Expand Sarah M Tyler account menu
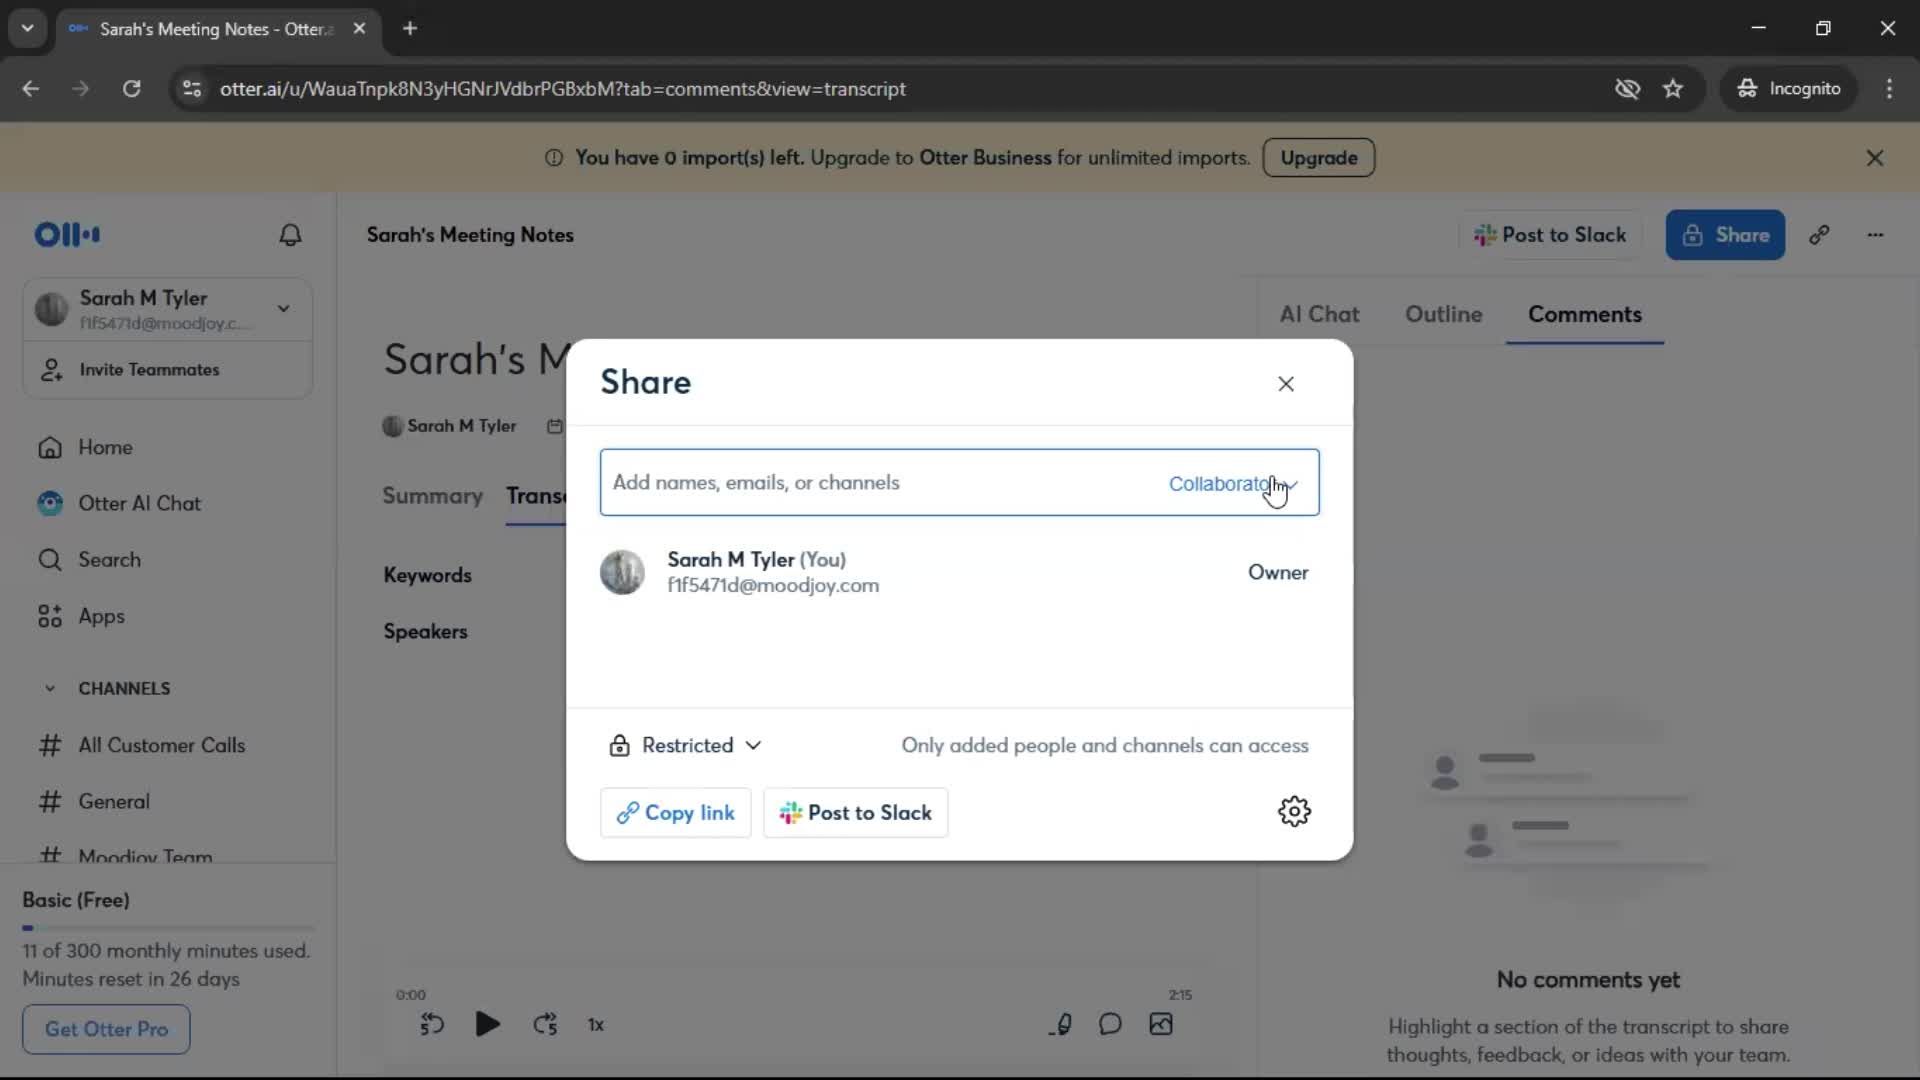The image size is (1920, 1080). (168, 309)
